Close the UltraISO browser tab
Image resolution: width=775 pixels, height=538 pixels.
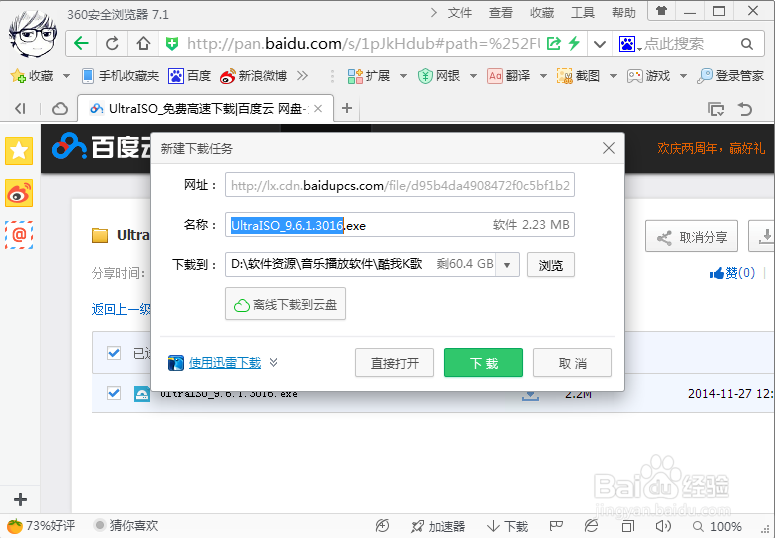318,109
